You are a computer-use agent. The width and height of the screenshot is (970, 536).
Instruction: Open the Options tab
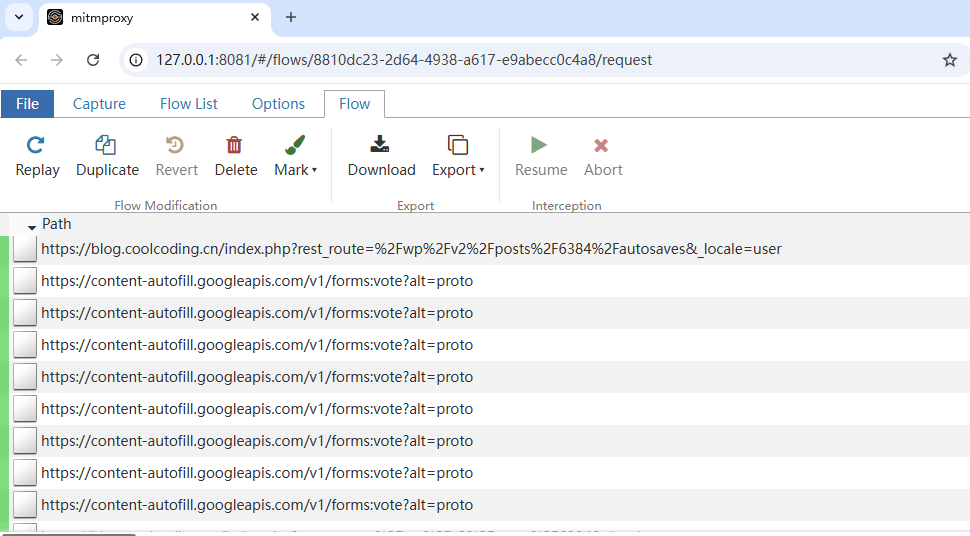[278, 104]
